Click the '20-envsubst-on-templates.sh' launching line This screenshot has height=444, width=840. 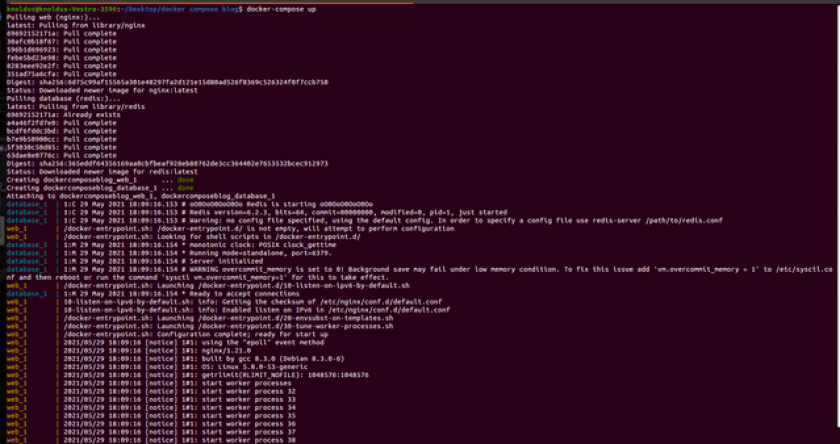200,318
